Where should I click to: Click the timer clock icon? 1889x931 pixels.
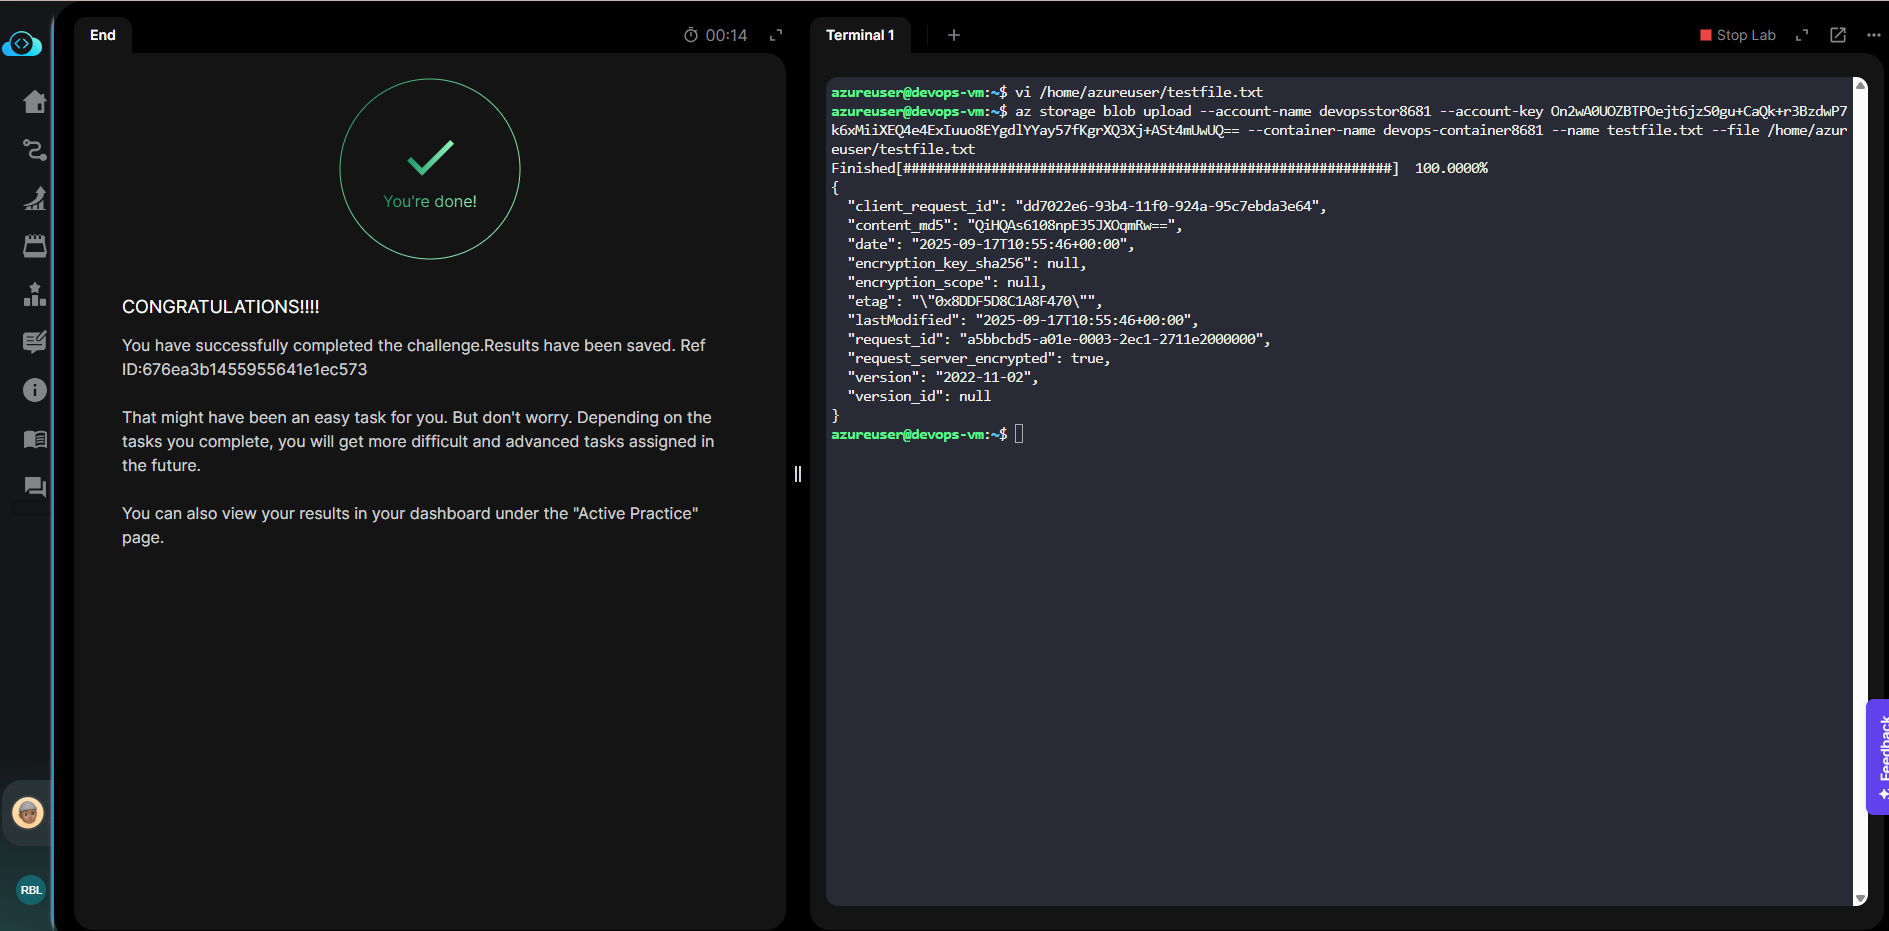click(691, 35)
